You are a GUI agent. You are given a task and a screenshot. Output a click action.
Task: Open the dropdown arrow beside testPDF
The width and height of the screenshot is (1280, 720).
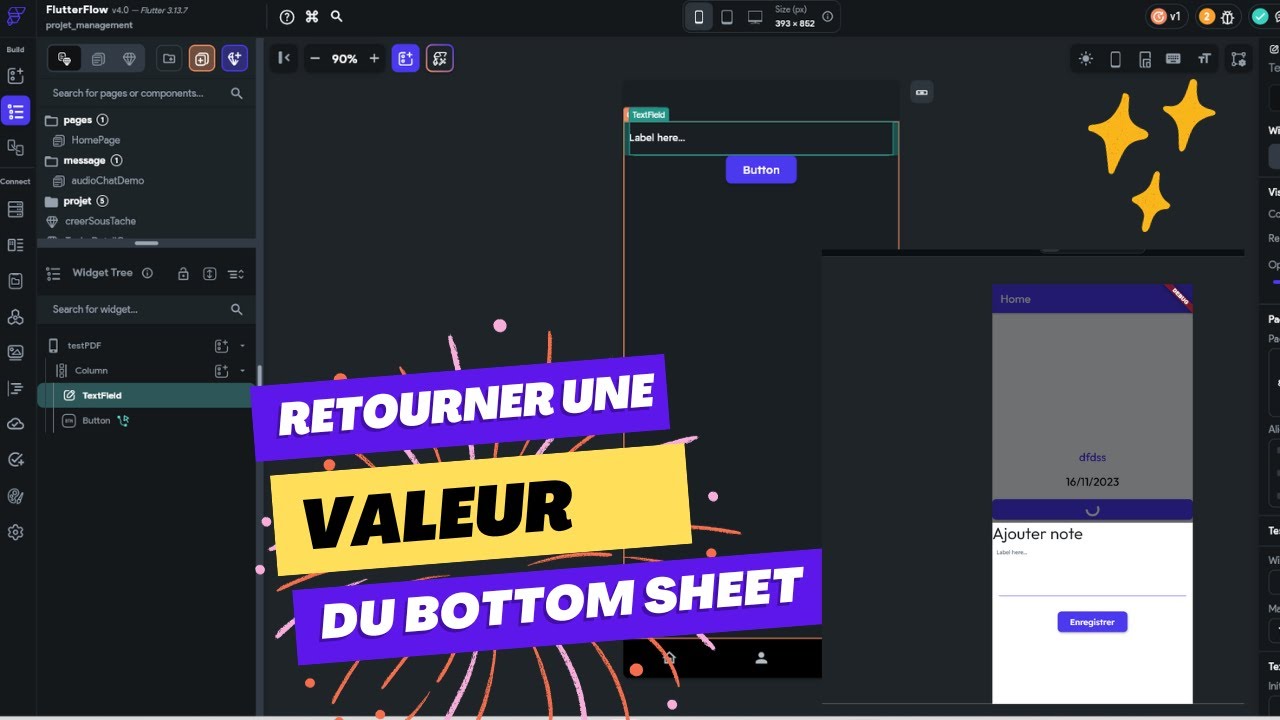[x=242, y=346]
